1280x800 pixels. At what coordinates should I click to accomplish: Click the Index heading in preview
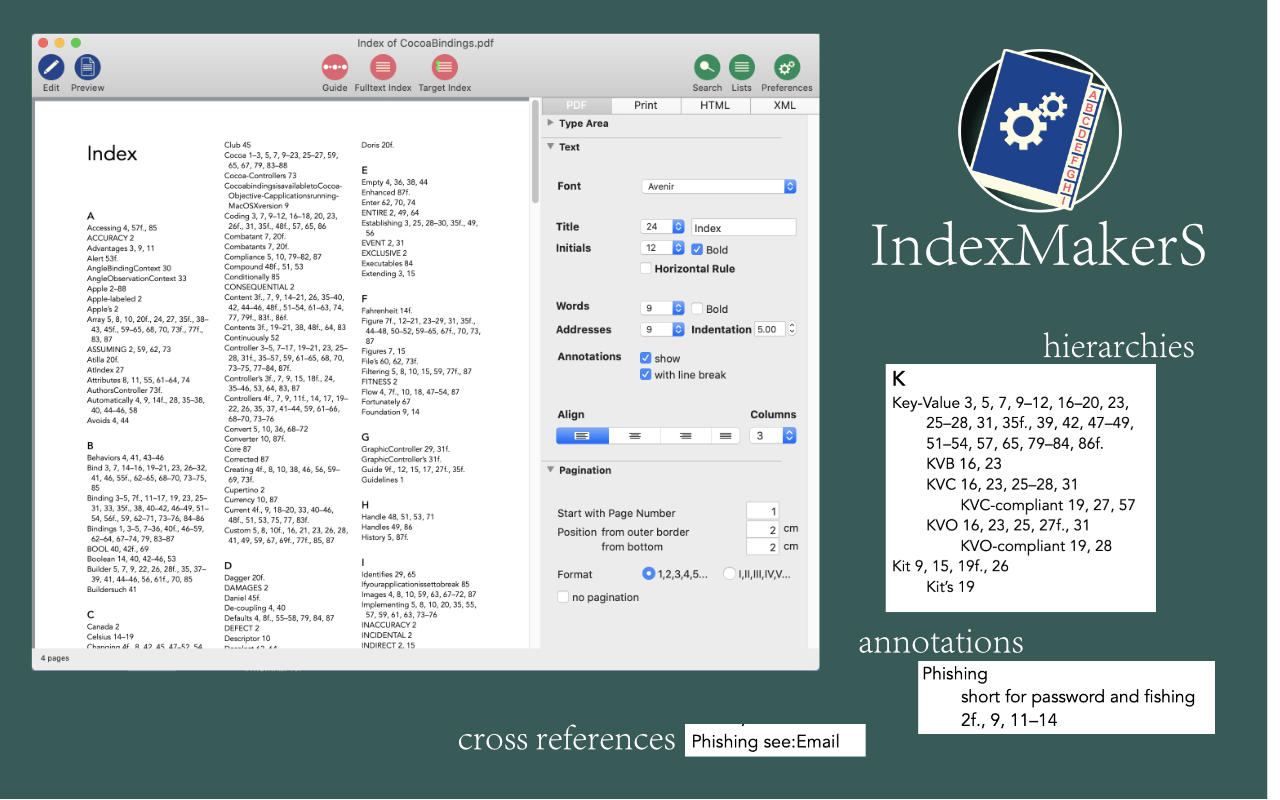click(x=112, y=153)
